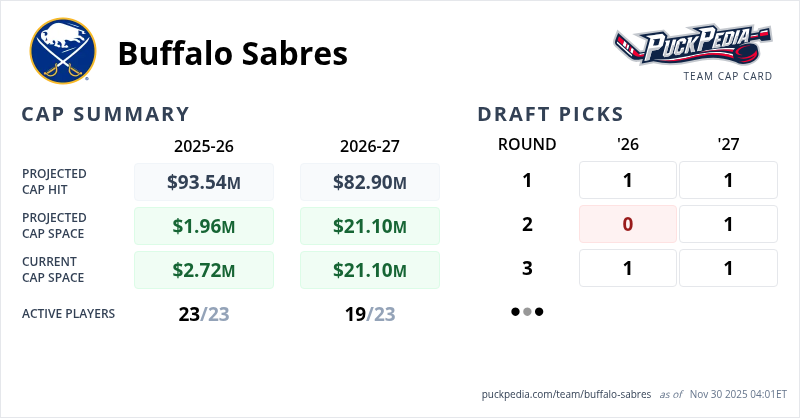Click the $1.96M projected cap space
The width and height of the screenshot is (800, 418).
coord(204,226)
